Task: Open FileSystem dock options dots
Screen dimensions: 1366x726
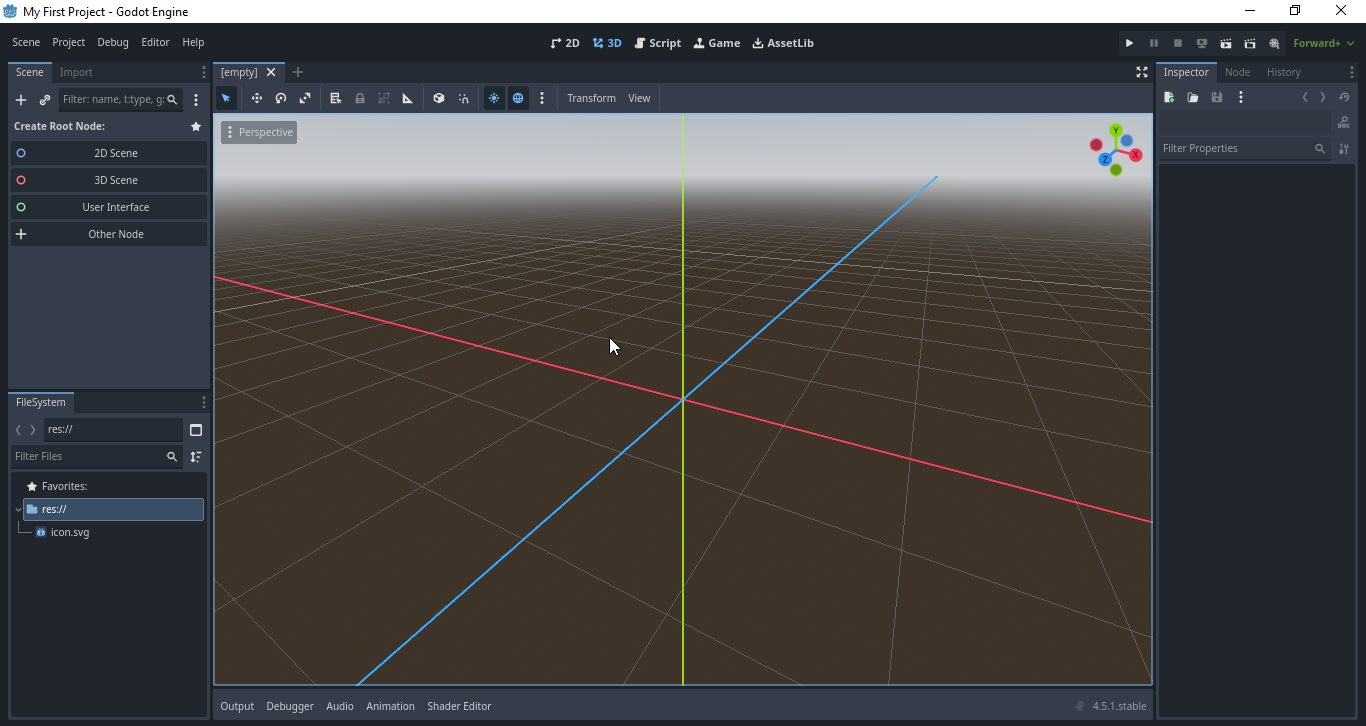Action: tap(204, 402)
